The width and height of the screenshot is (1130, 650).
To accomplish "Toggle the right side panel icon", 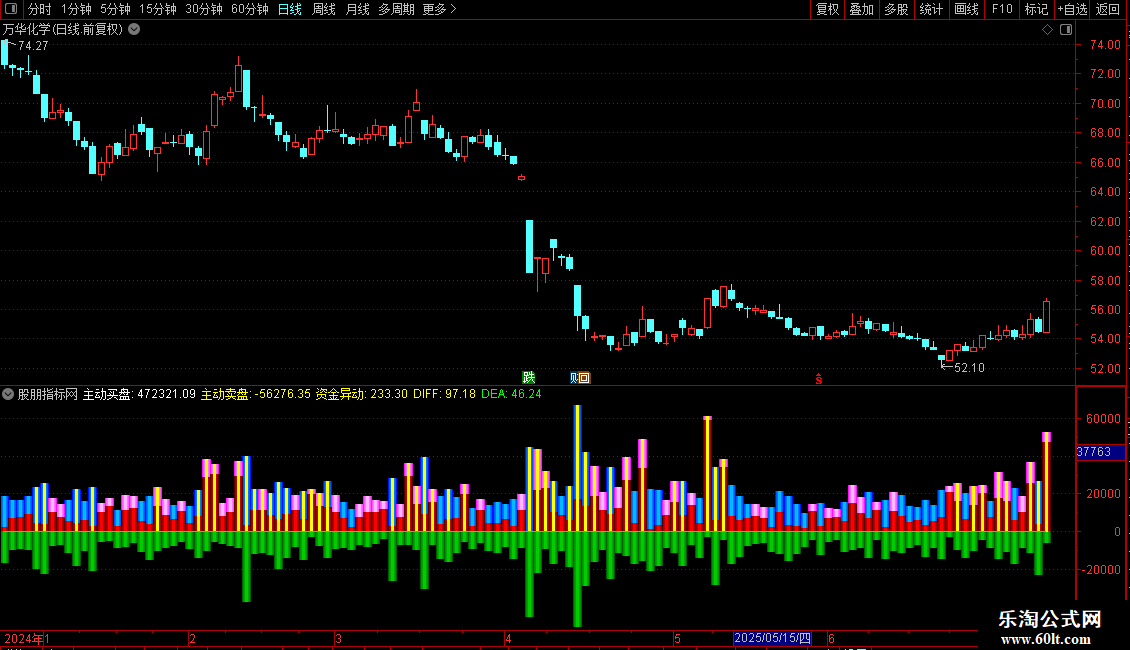I will point(1066,30).
